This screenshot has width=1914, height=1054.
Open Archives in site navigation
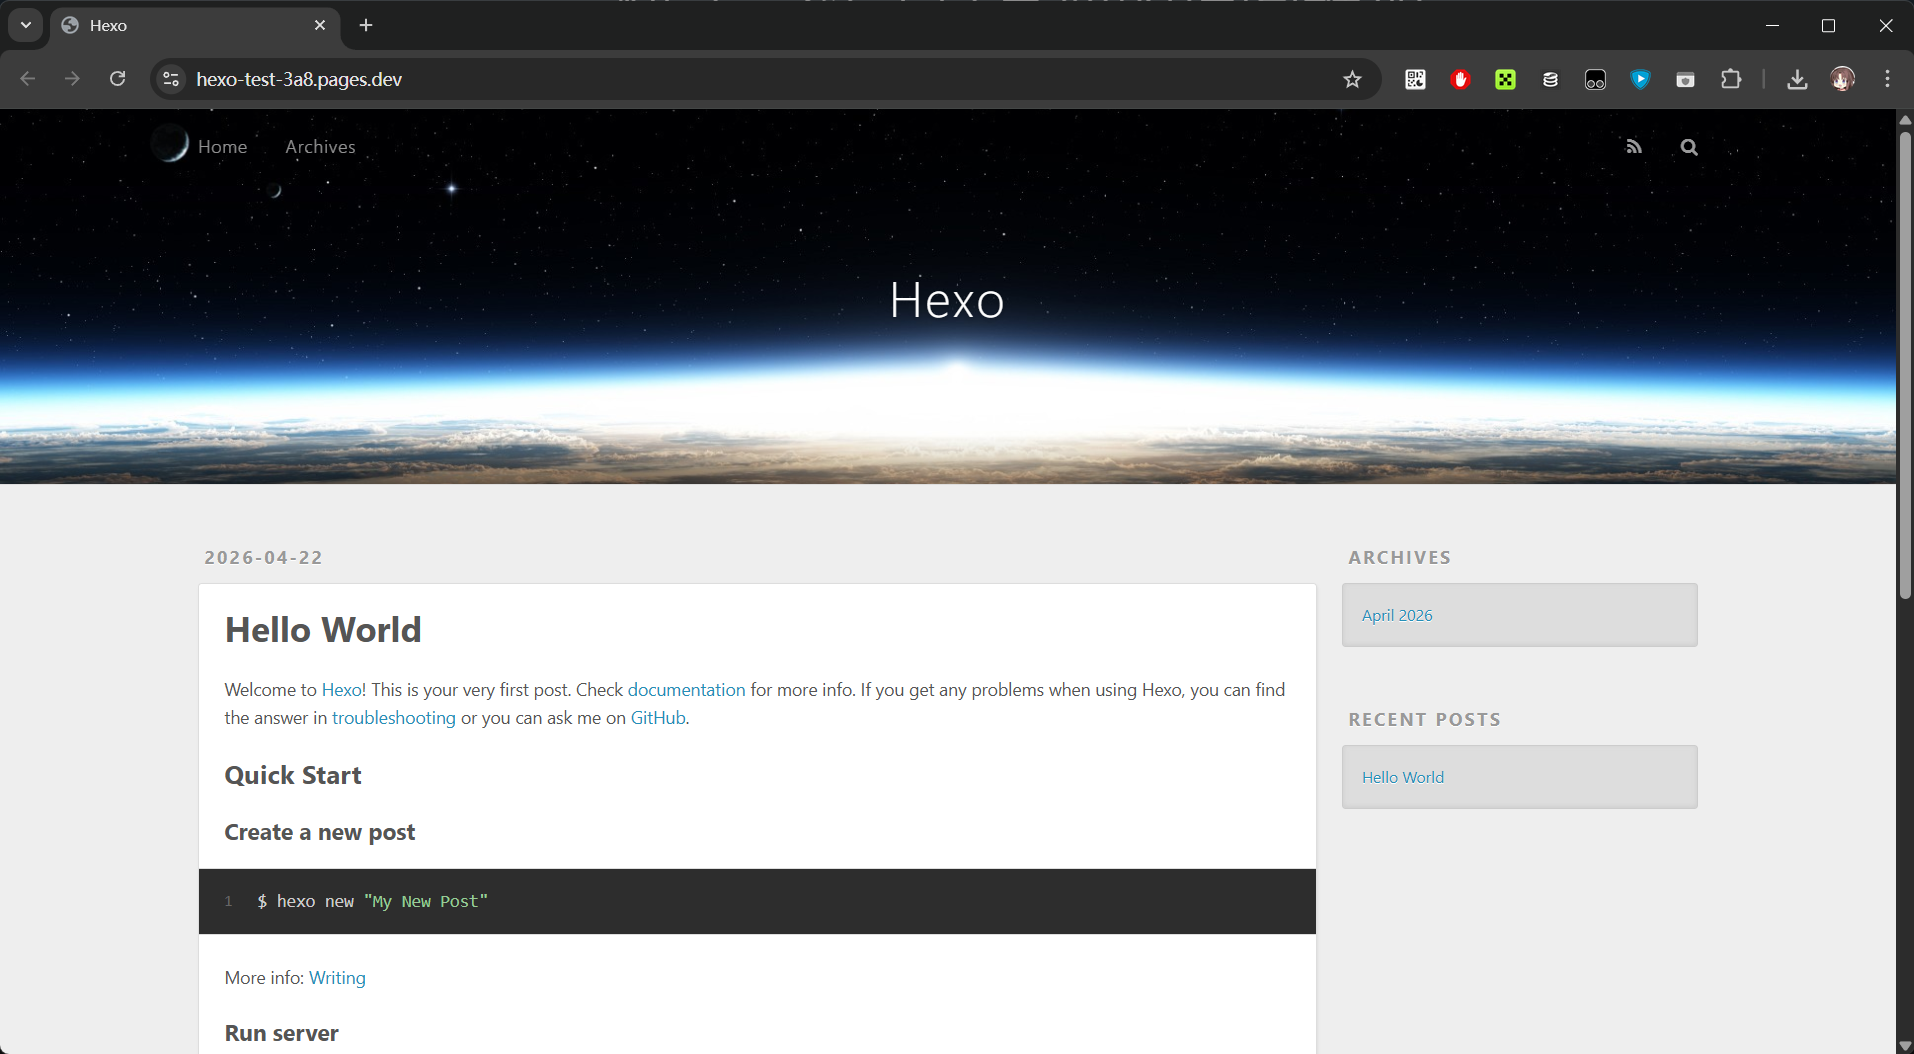click(x=320, y=147)
